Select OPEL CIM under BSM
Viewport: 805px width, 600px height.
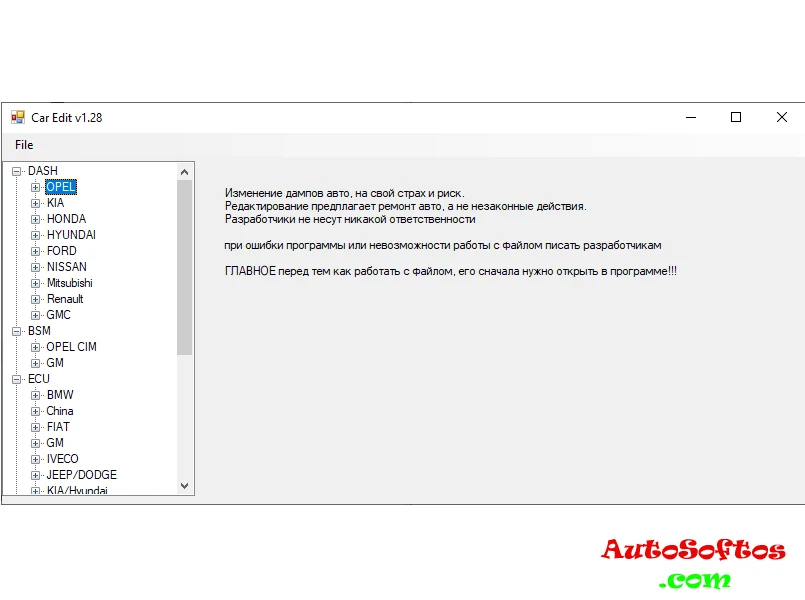tap(71, 347)
